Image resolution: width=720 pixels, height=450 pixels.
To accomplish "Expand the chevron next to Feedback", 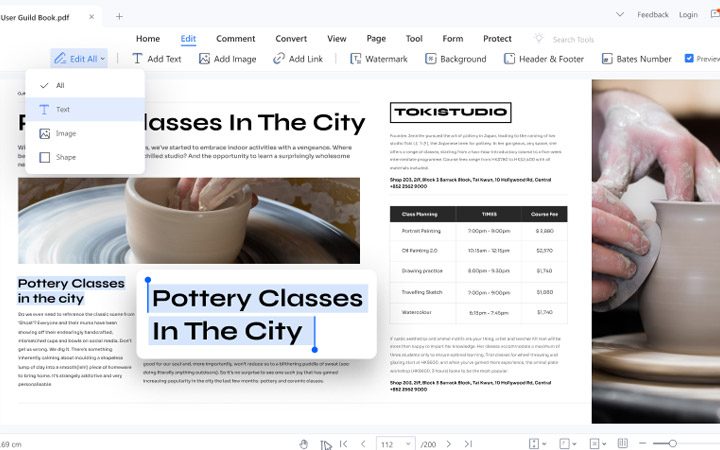I will pos(620,15).
